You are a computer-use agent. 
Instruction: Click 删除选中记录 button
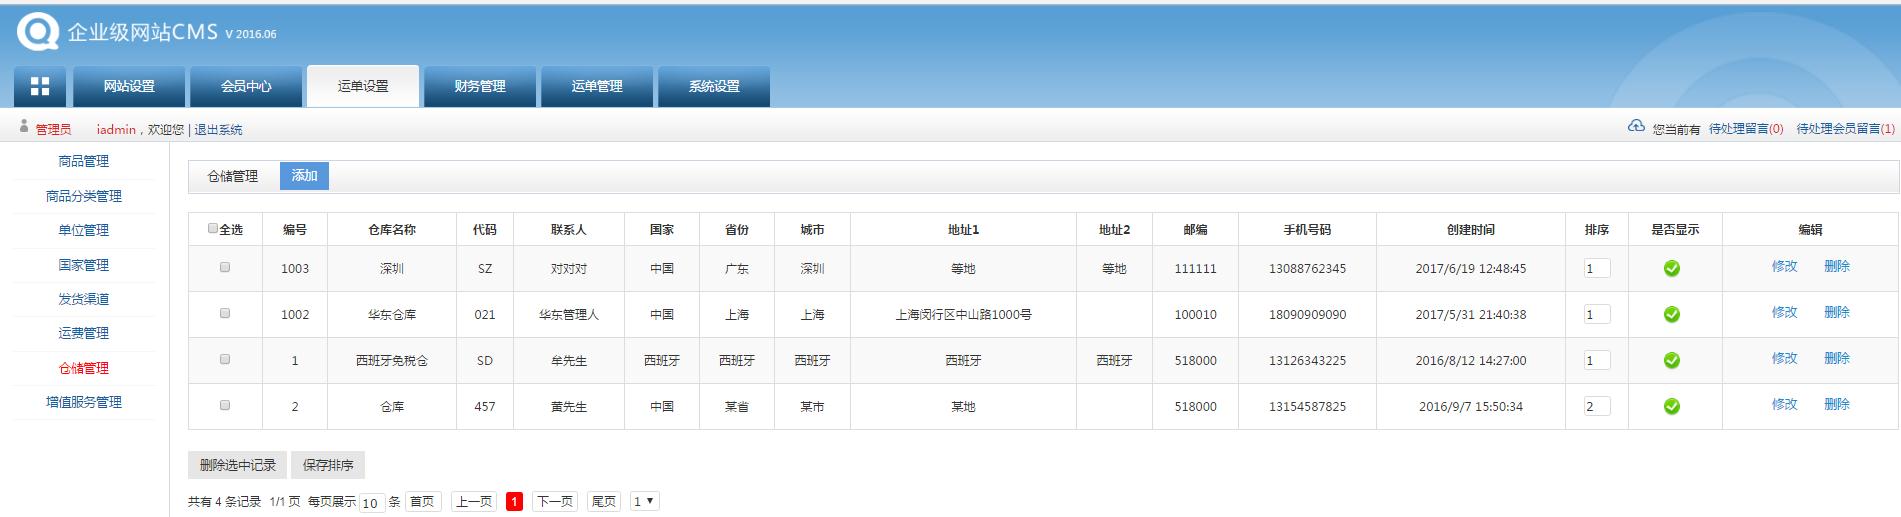click(x=237, y=465)
